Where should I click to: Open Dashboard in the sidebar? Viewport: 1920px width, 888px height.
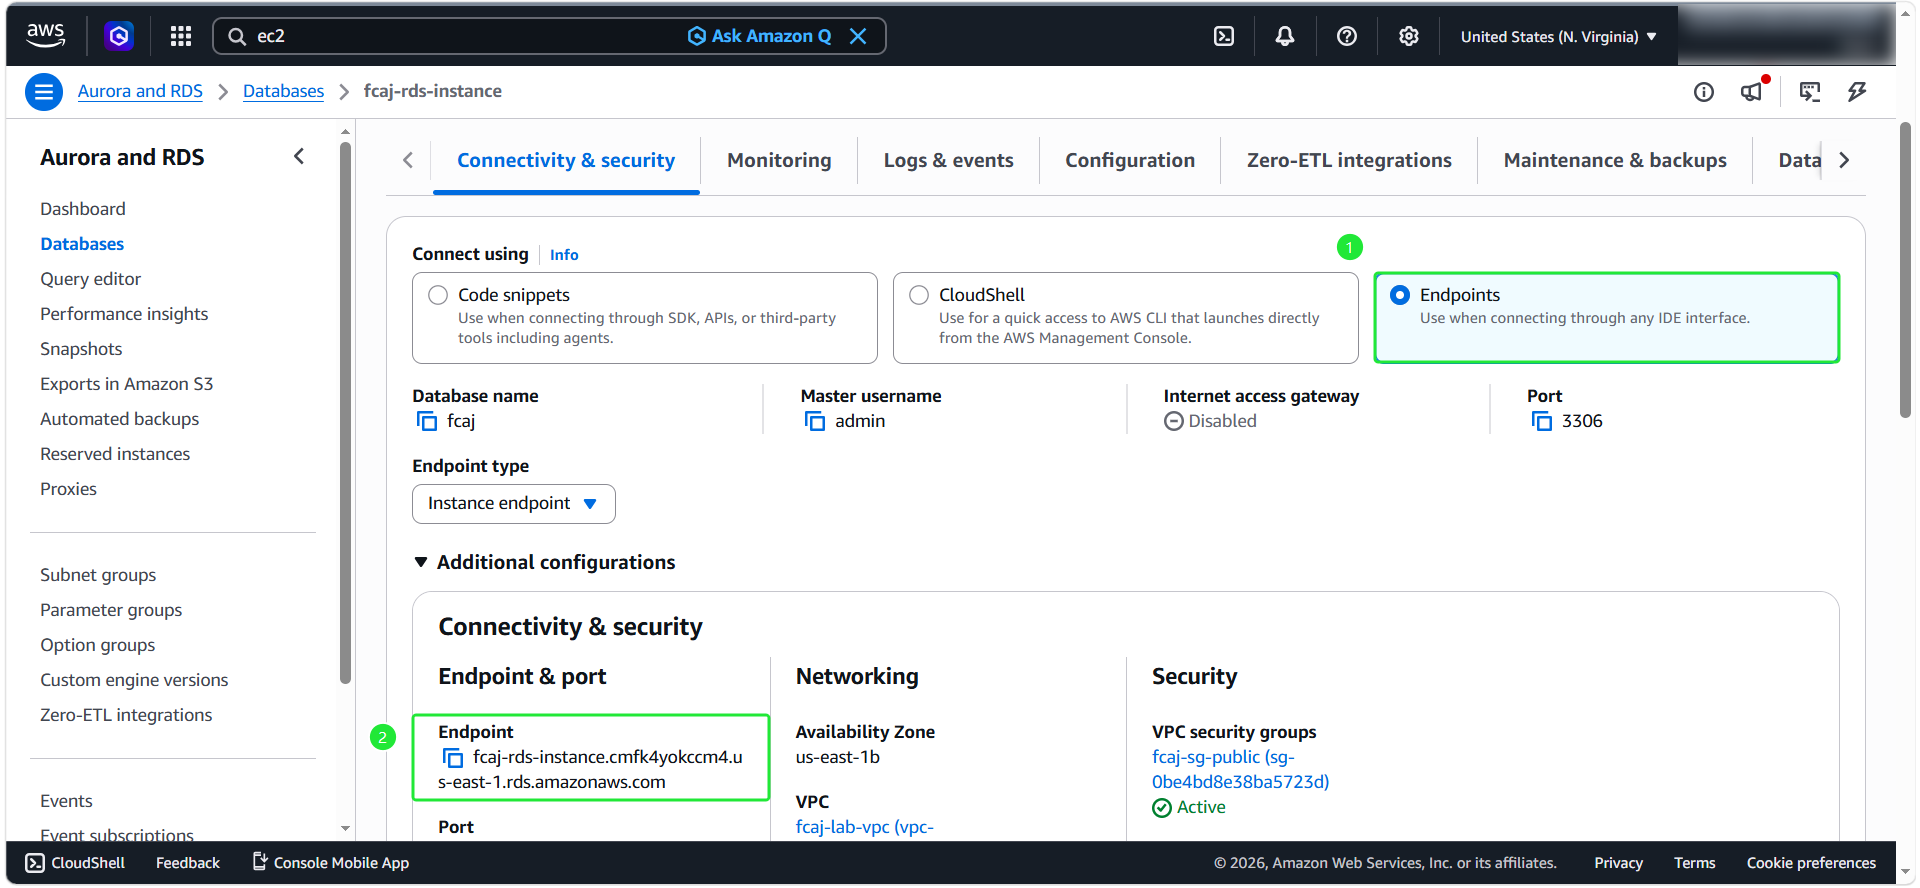coord(83,209)
